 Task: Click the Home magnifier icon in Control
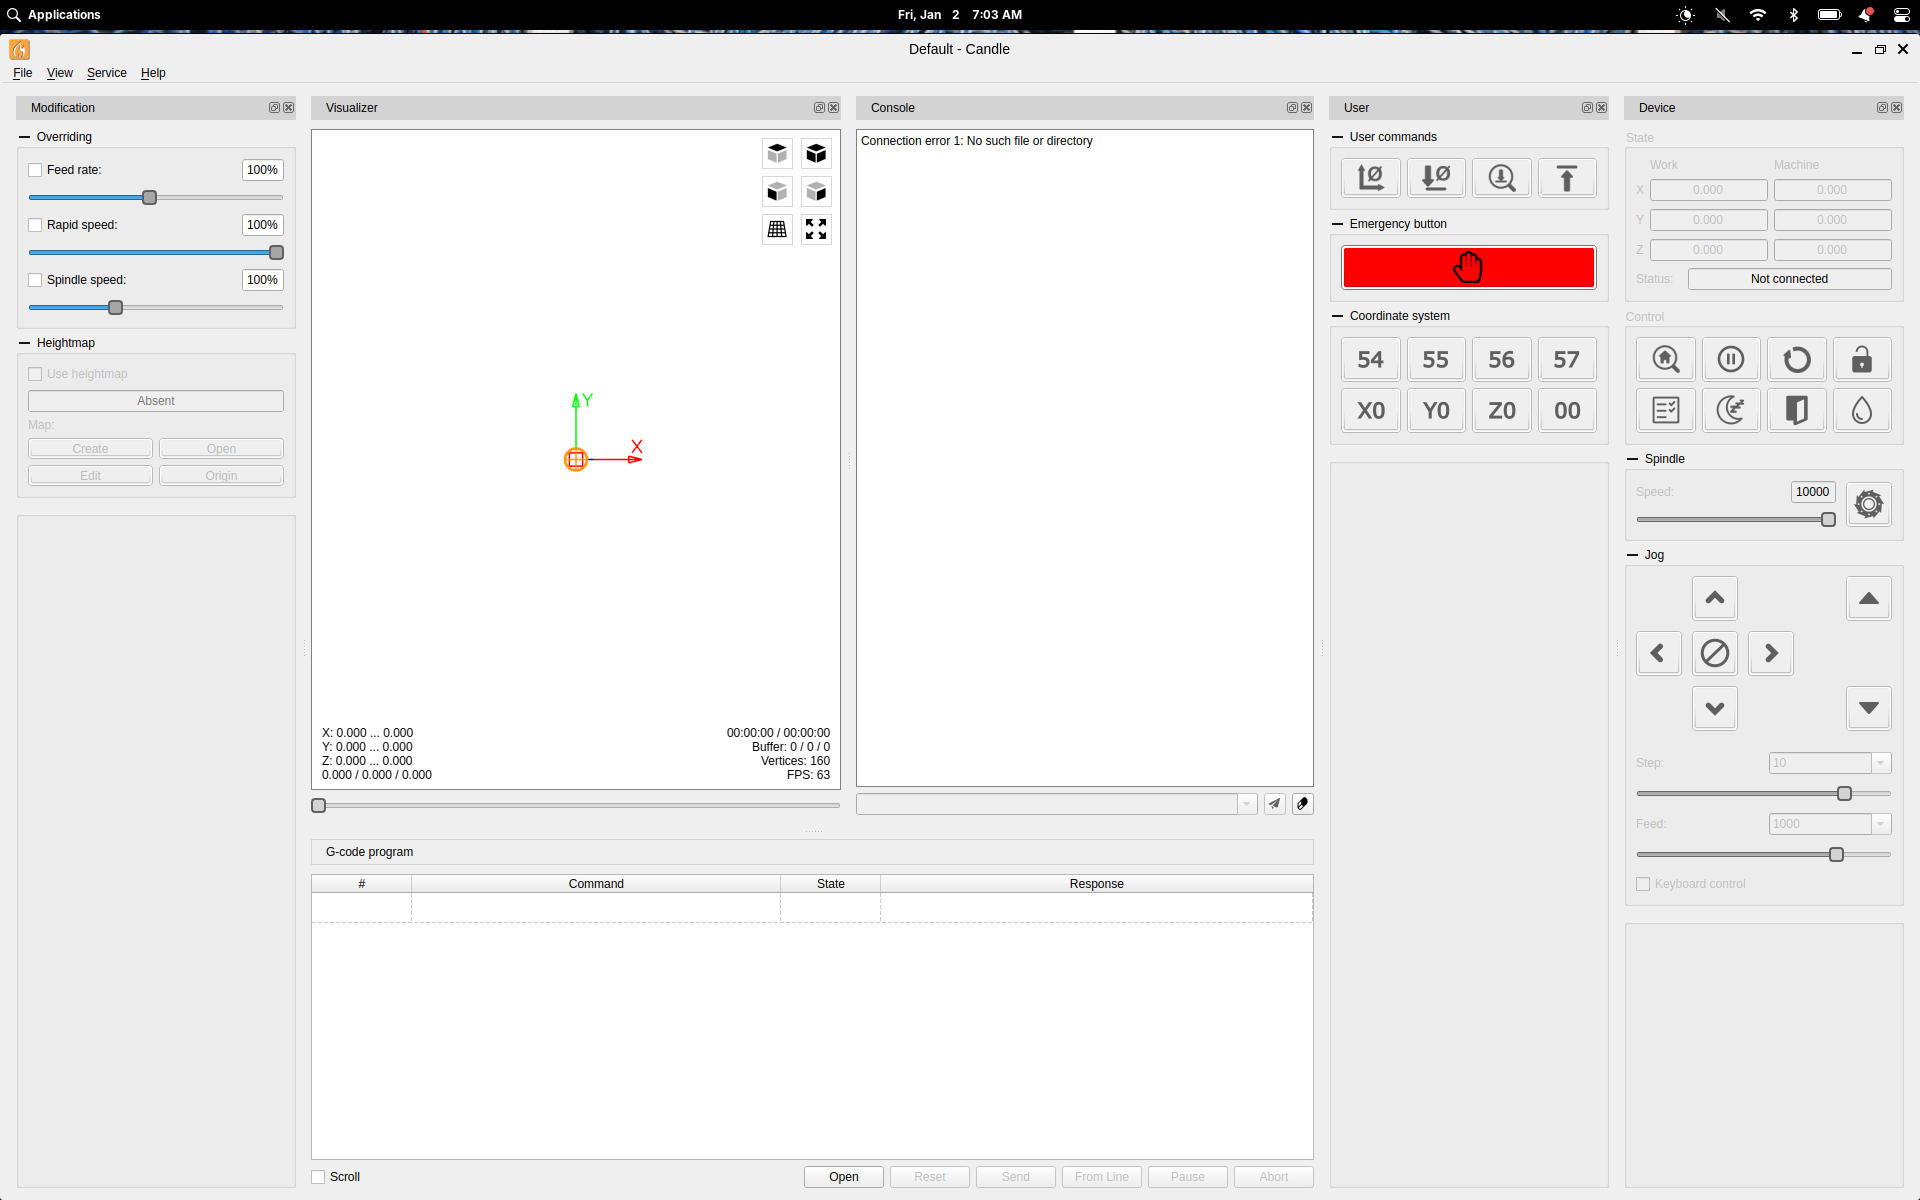click(x=1665, y=359)
